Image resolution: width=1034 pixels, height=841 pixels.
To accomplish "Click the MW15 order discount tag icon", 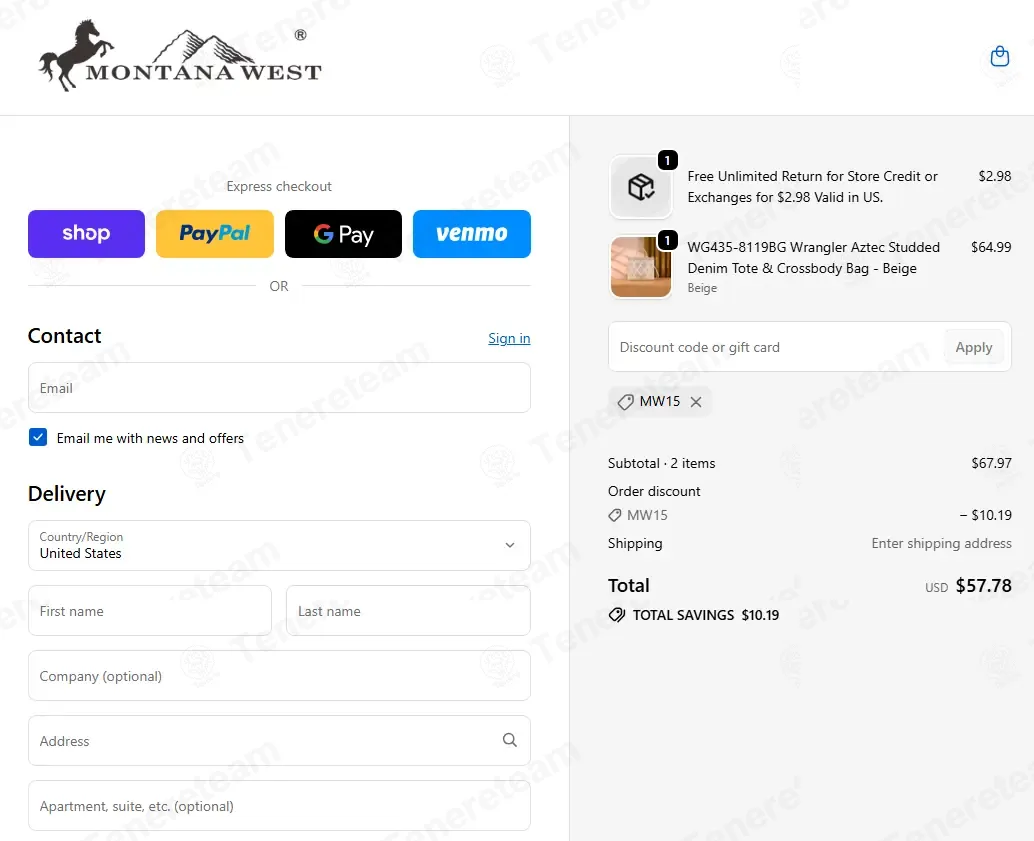I will point(615,515).
